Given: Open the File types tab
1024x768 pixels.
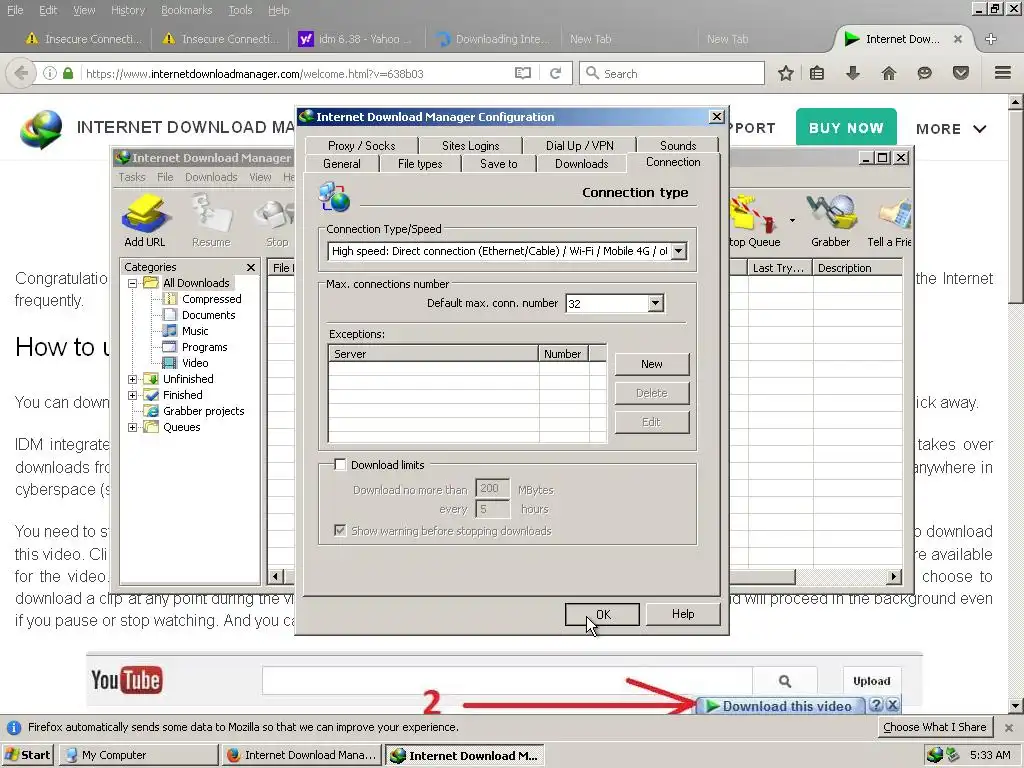Looking at the screenshot, I should click(x=420, y=164).
